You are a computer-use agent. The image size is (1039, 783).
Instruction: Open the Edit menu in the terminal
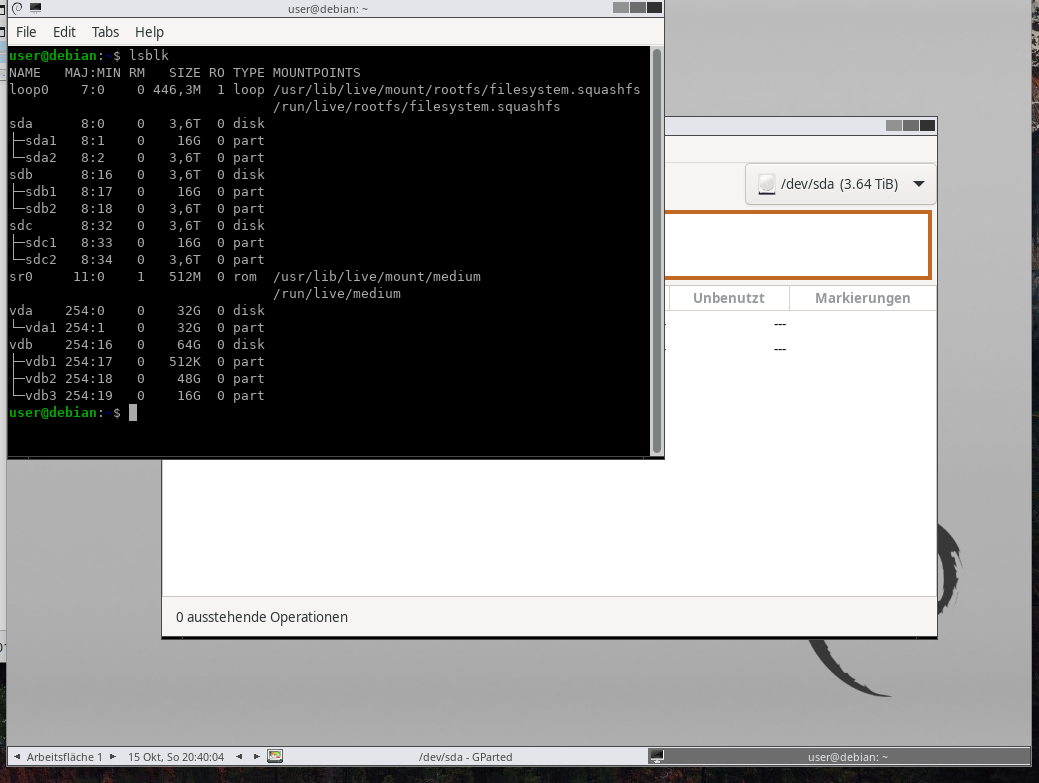pos(64,32)
